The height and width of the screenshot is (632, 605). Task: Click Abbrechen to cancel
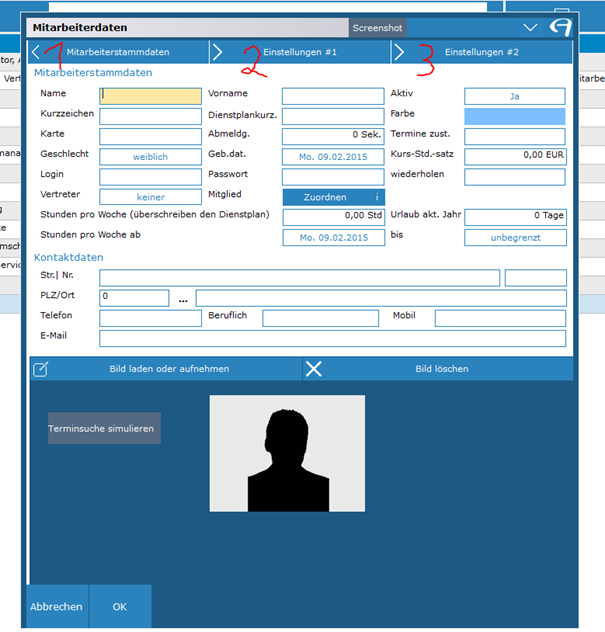[x=56, y=607]
